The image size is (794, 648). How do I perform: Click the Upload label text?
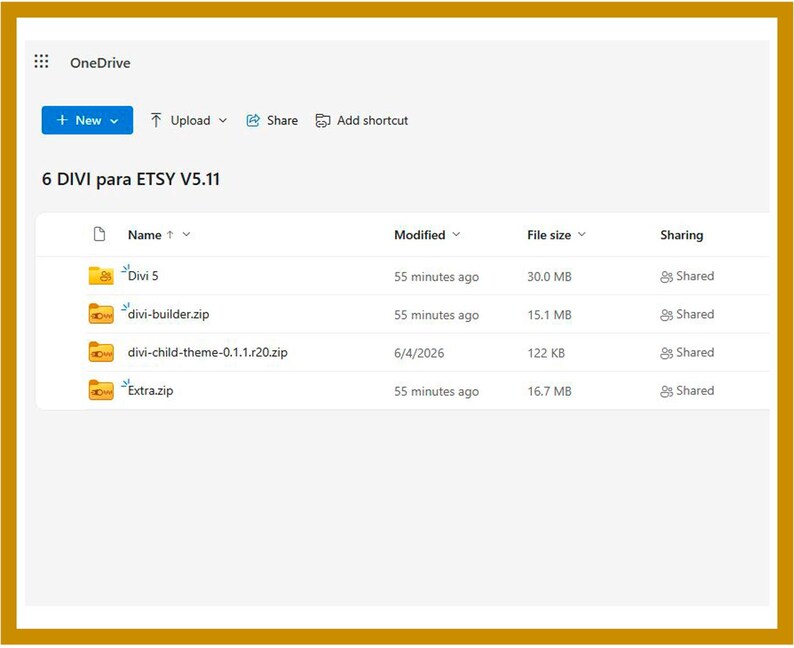pyautogui.click(x=190, y=120)
